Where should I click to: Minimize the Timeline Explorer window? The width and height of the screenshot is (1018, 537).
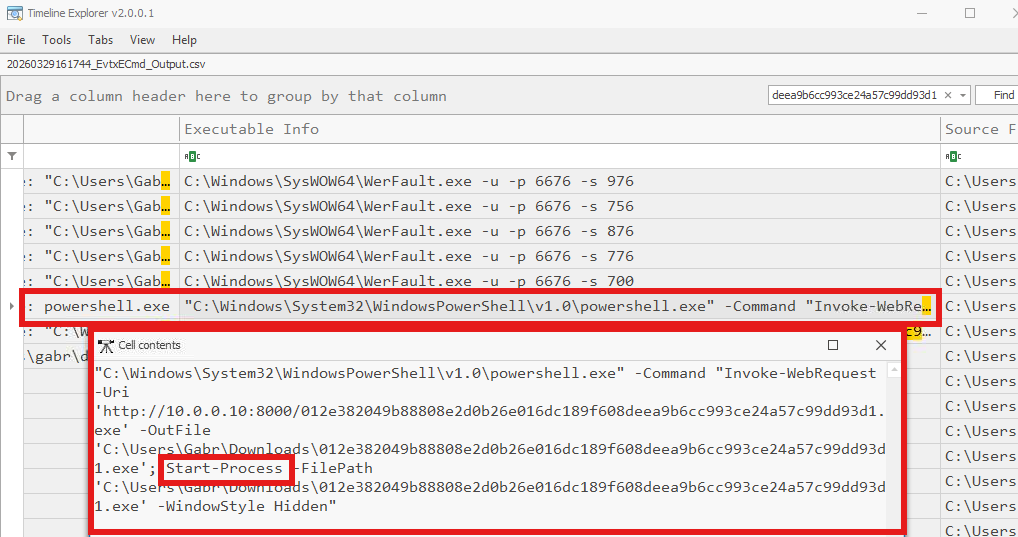pos(923,13)
